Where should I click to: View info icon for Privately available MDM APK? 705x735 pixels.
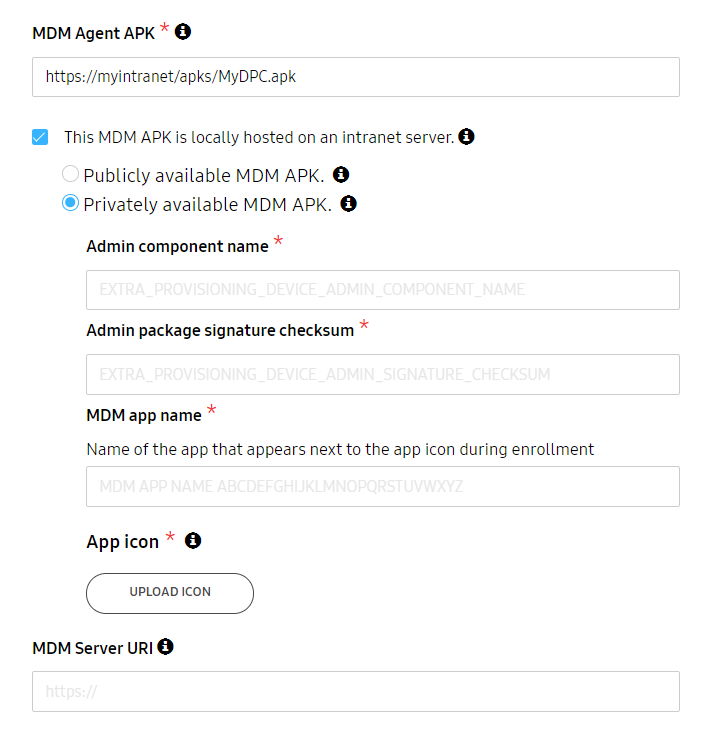[x=348, y=203]
